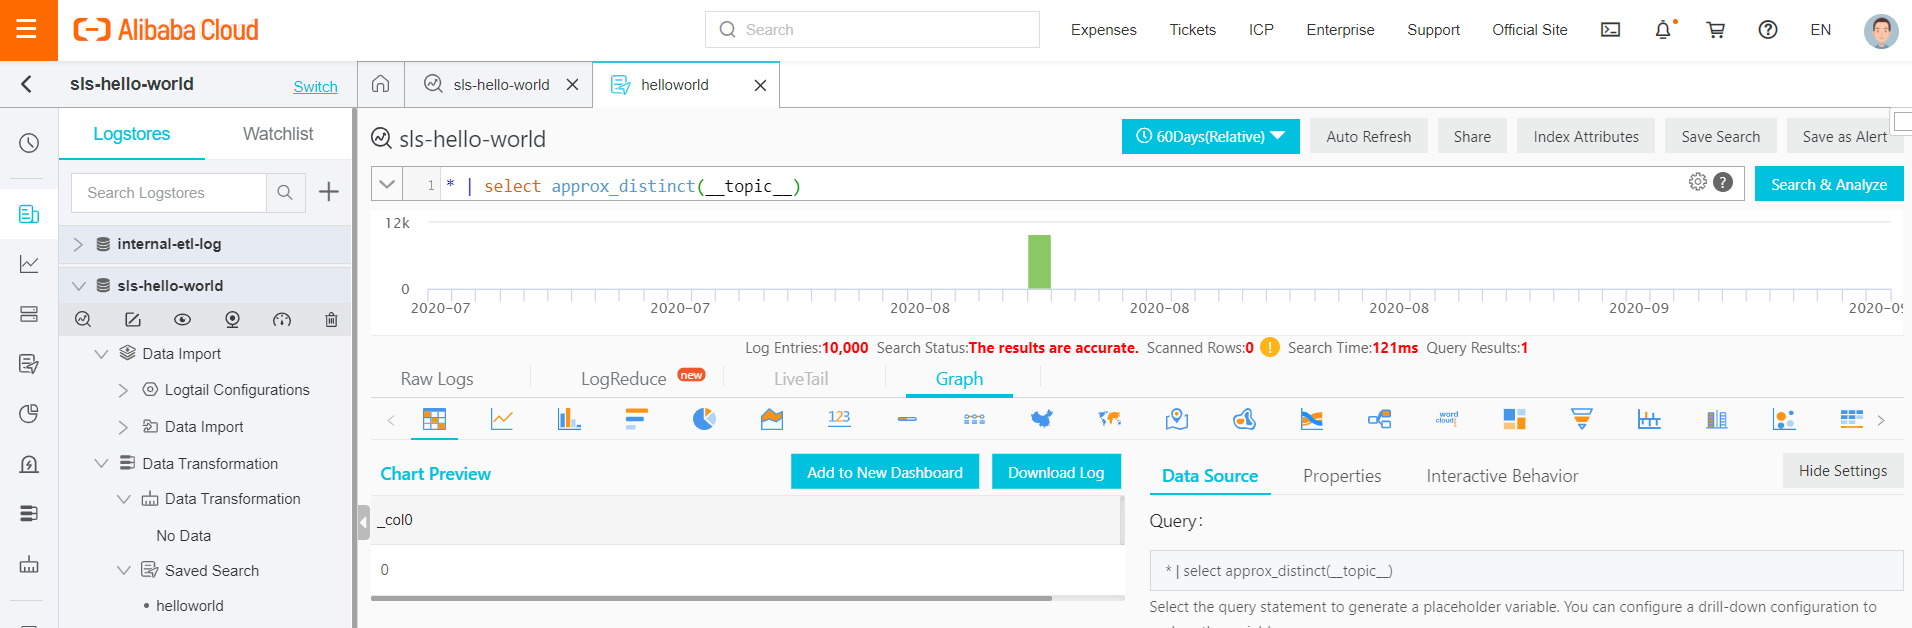Open the helloworld saved search item
The image size is (1912, 628).
click(190, 606)
